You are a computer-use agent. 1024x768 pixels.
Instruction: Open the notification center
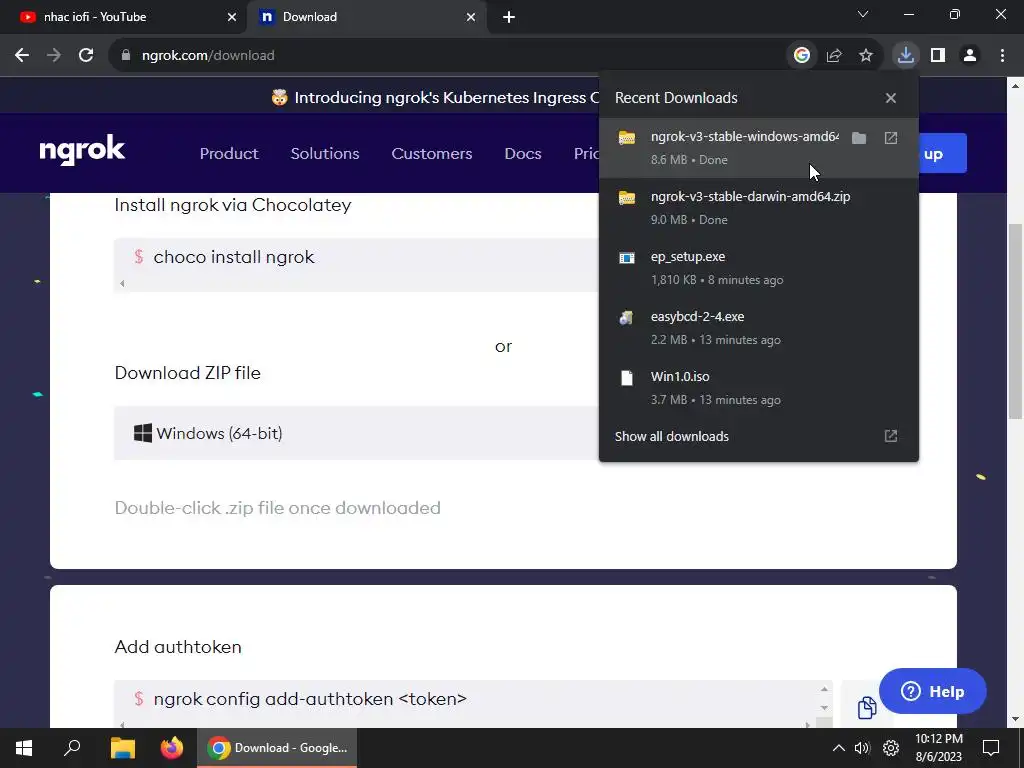tap(991, 748)
